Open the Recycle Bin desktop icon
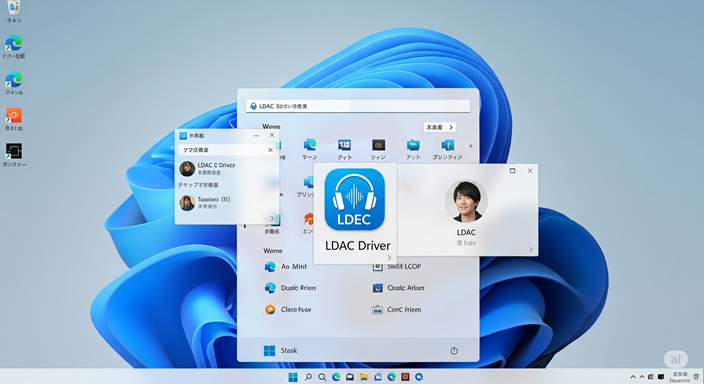Screen dimensions: 704x384 click(x=14, y=8)
